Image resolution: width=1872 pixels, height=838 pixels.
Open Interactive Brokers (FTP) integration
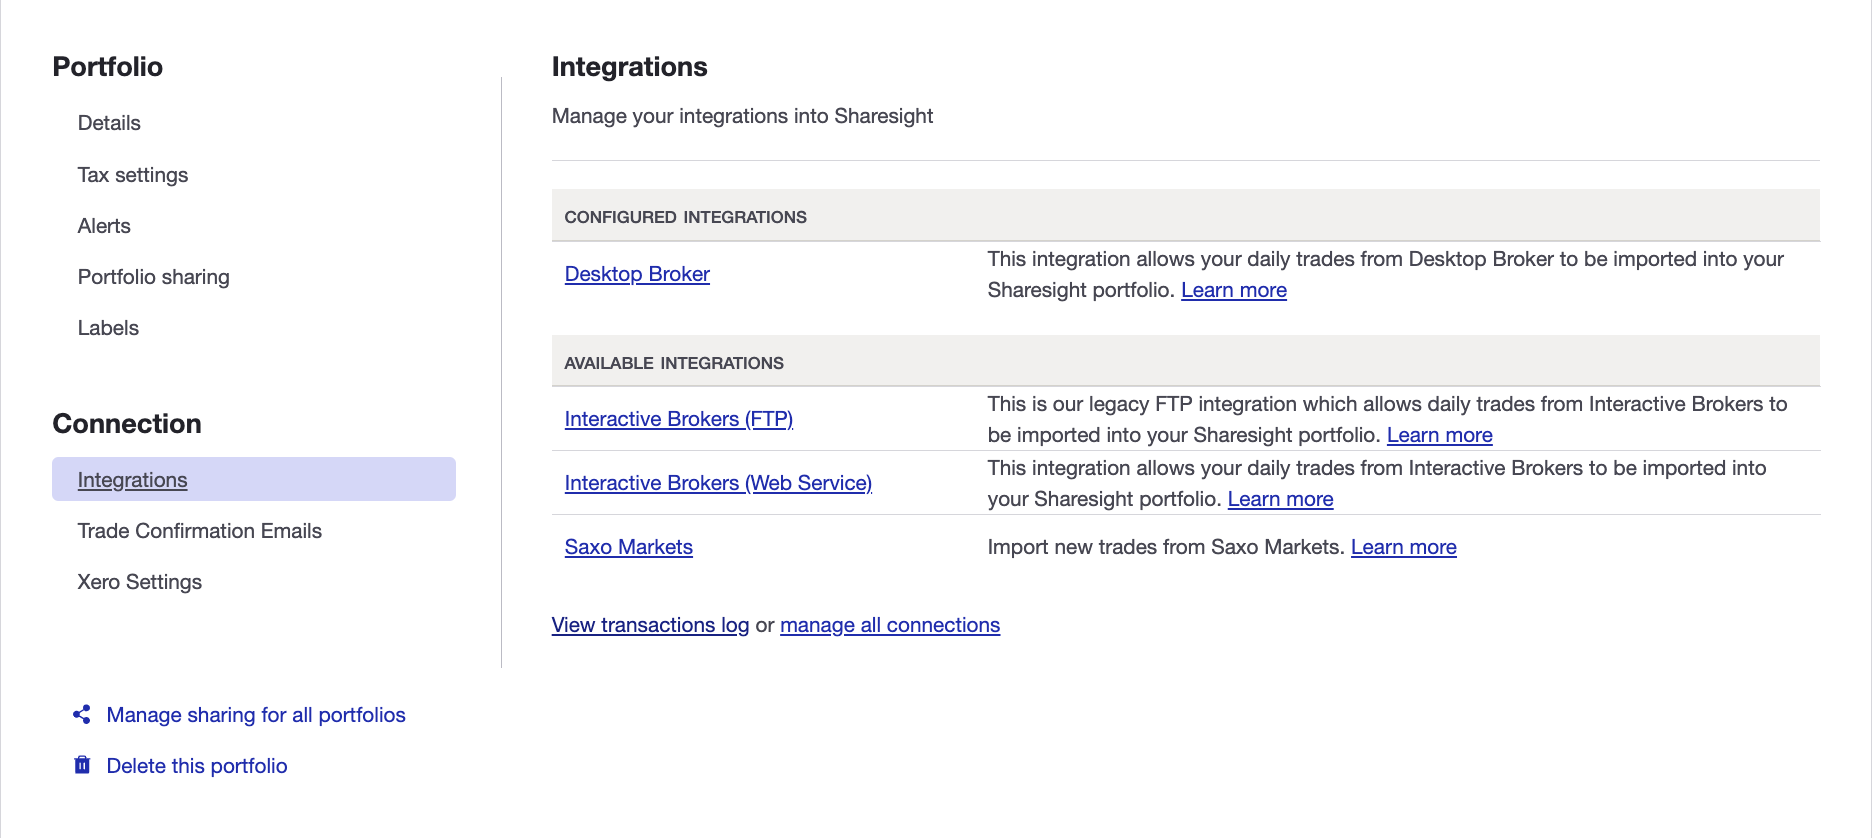678,419
